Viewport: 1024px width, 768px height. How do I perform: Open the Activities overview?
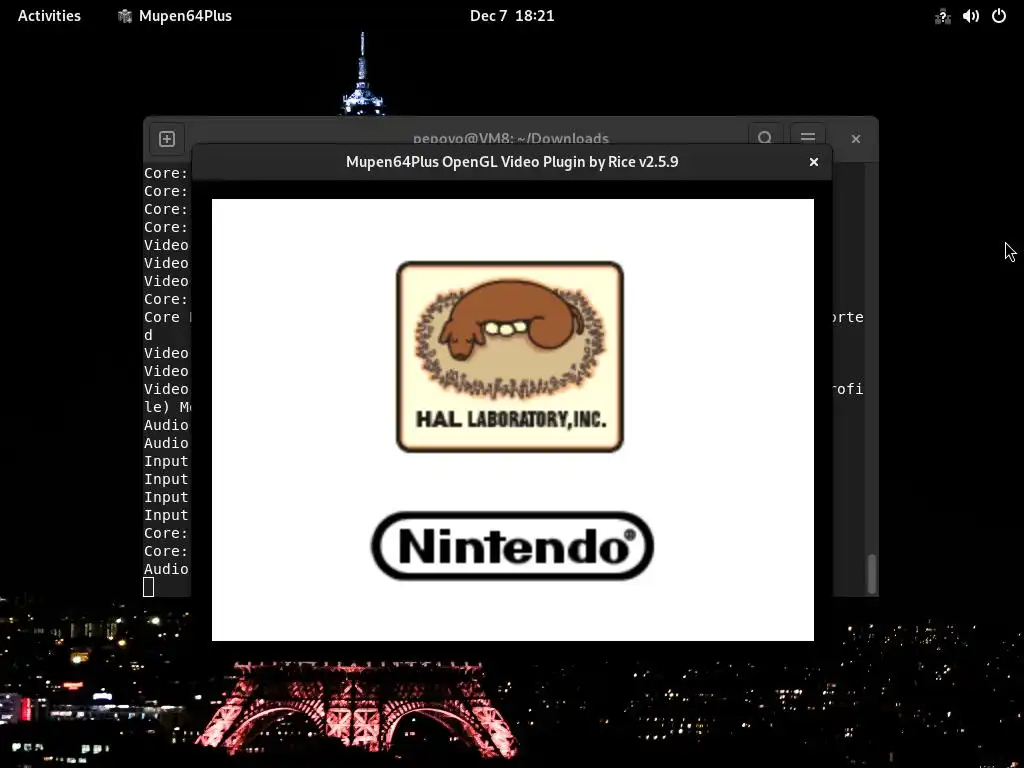(x=49, y=16)
